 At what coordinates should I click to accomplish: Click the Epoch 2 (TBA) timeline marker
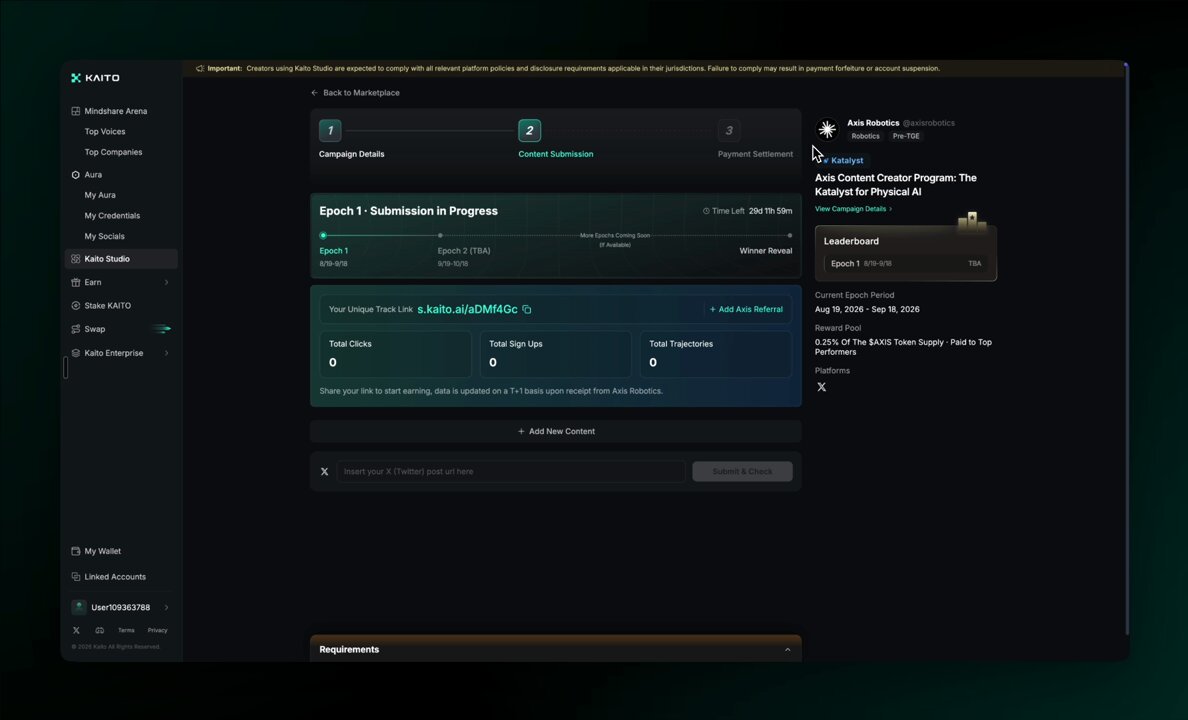[x=440, y=236]
